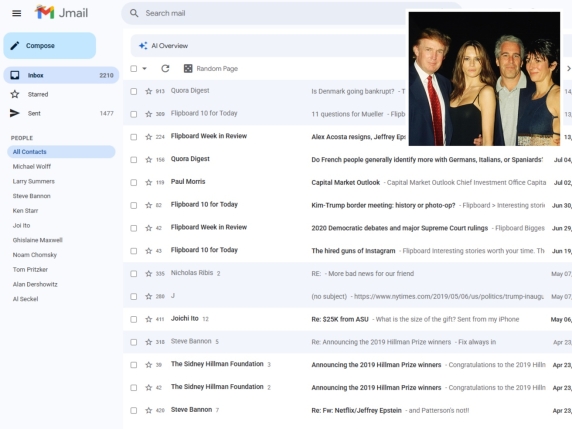Open the hamburger main menu
Screen dimensions: 572x429
[16, 13]
